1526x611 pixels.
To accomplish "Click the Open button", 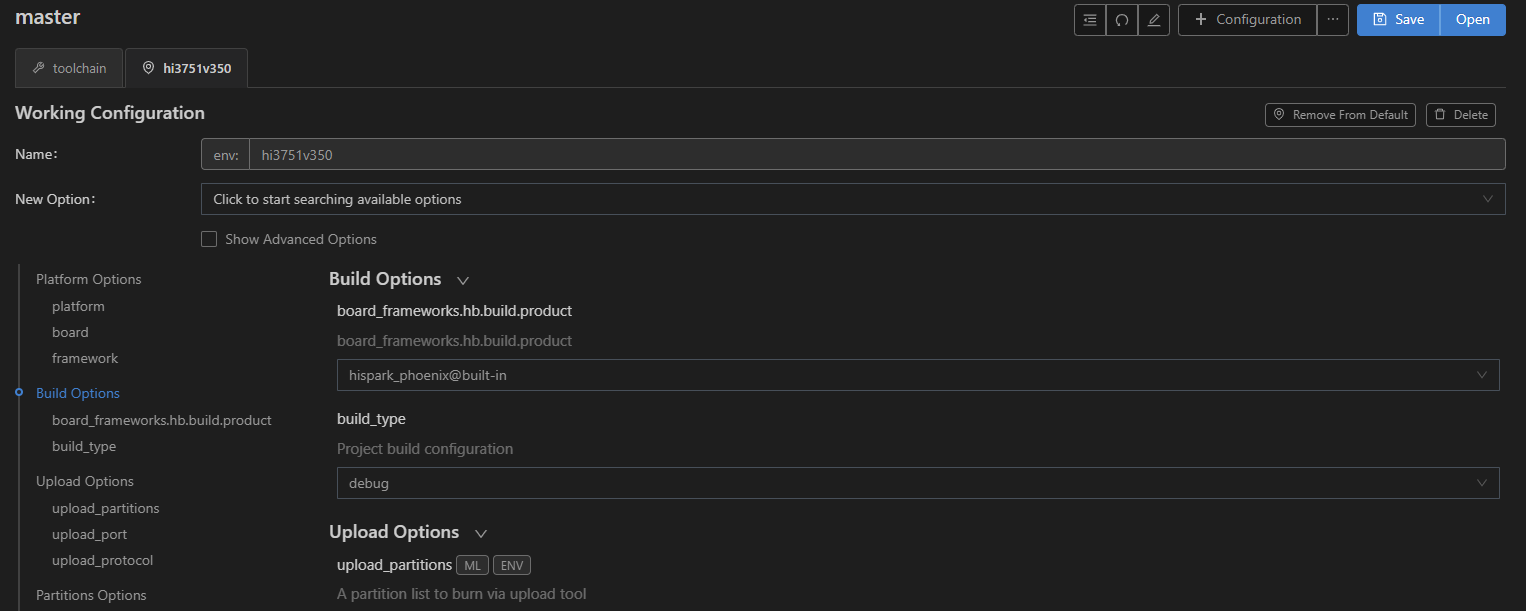I will click(x=1472, y=20).
